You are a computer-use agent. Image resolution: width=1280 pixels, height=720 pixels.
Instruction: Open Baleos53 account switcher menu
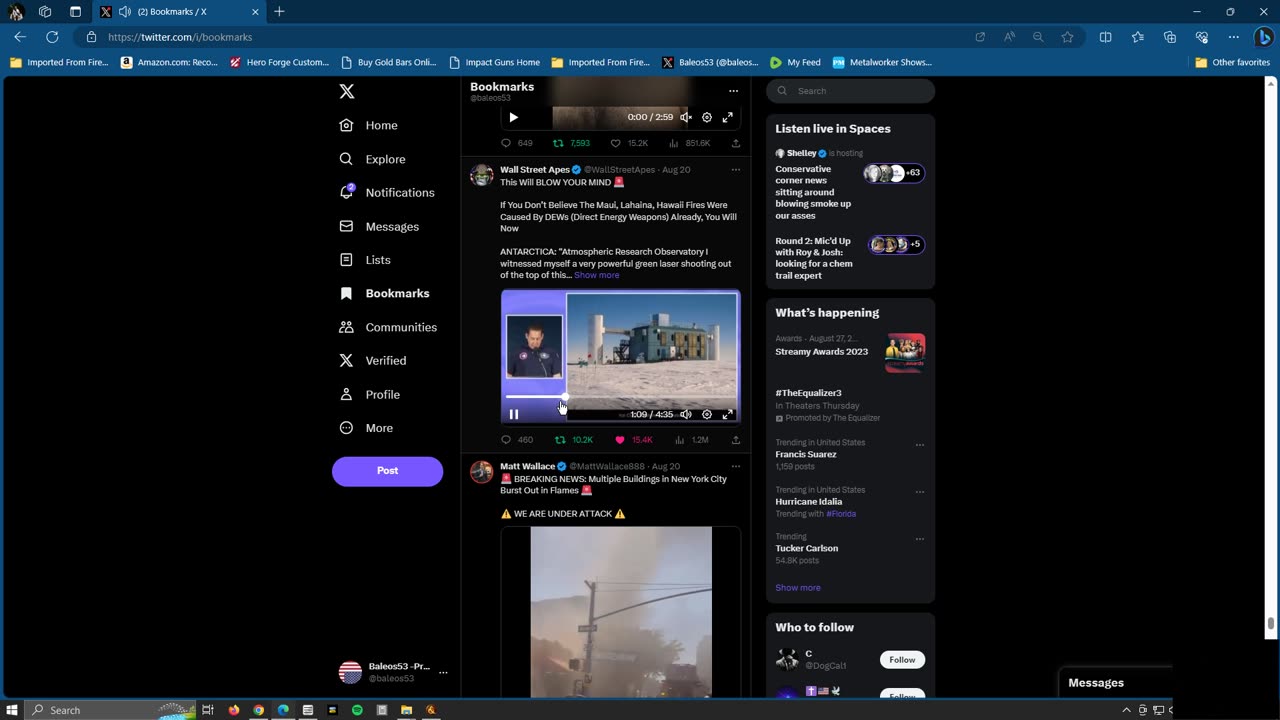coord(393,672)
